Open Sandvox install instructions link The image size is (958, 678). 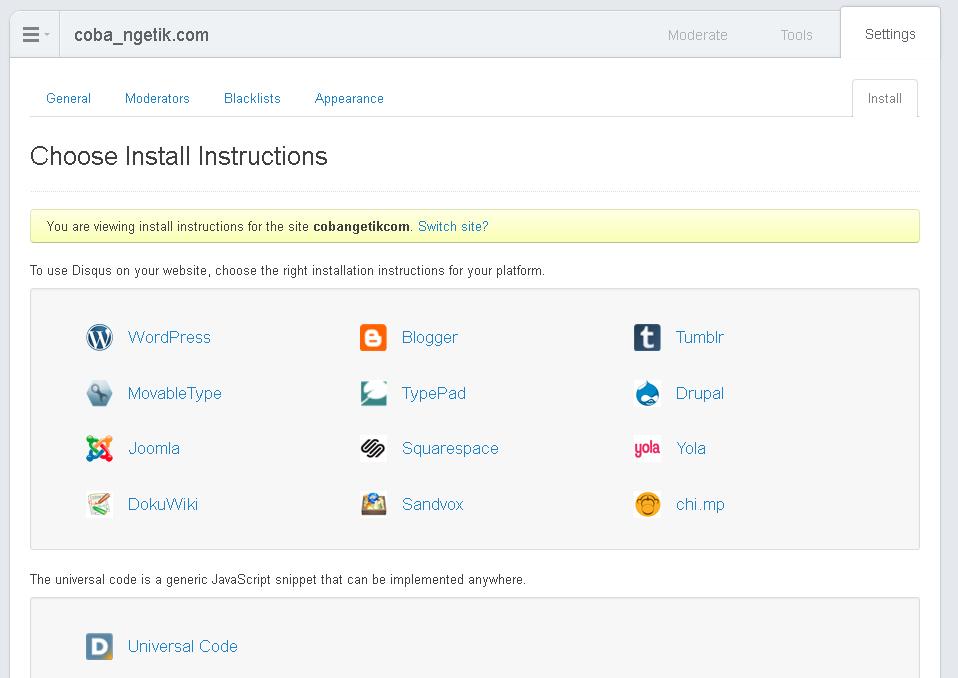pos(433,505)
